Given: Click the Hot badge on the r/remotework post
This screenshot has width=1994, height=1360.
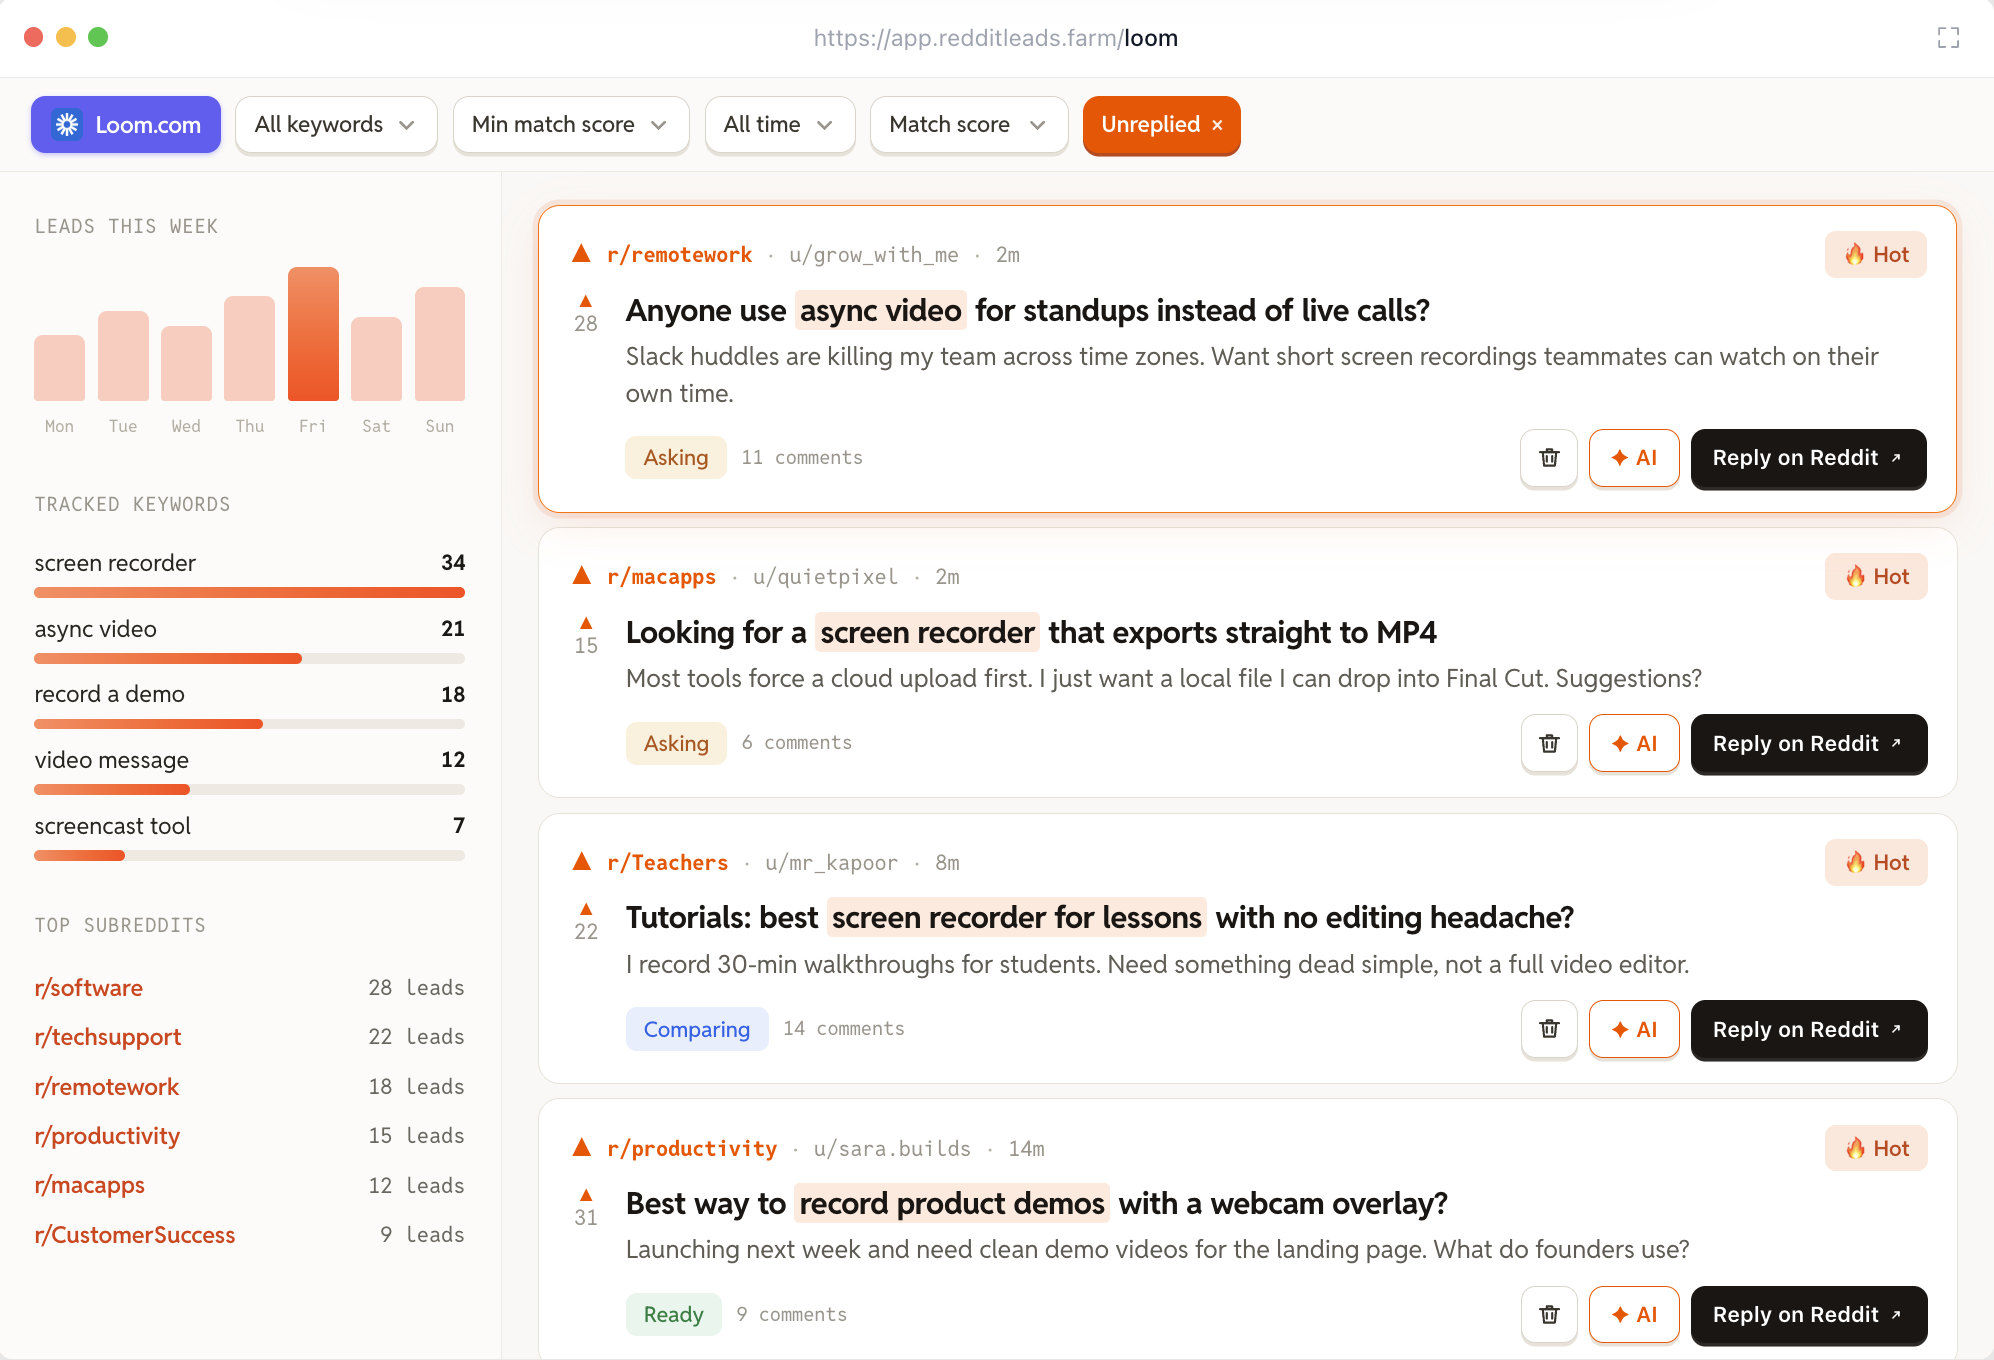Looking at the screenshot, I should [x=1876, y=255].
